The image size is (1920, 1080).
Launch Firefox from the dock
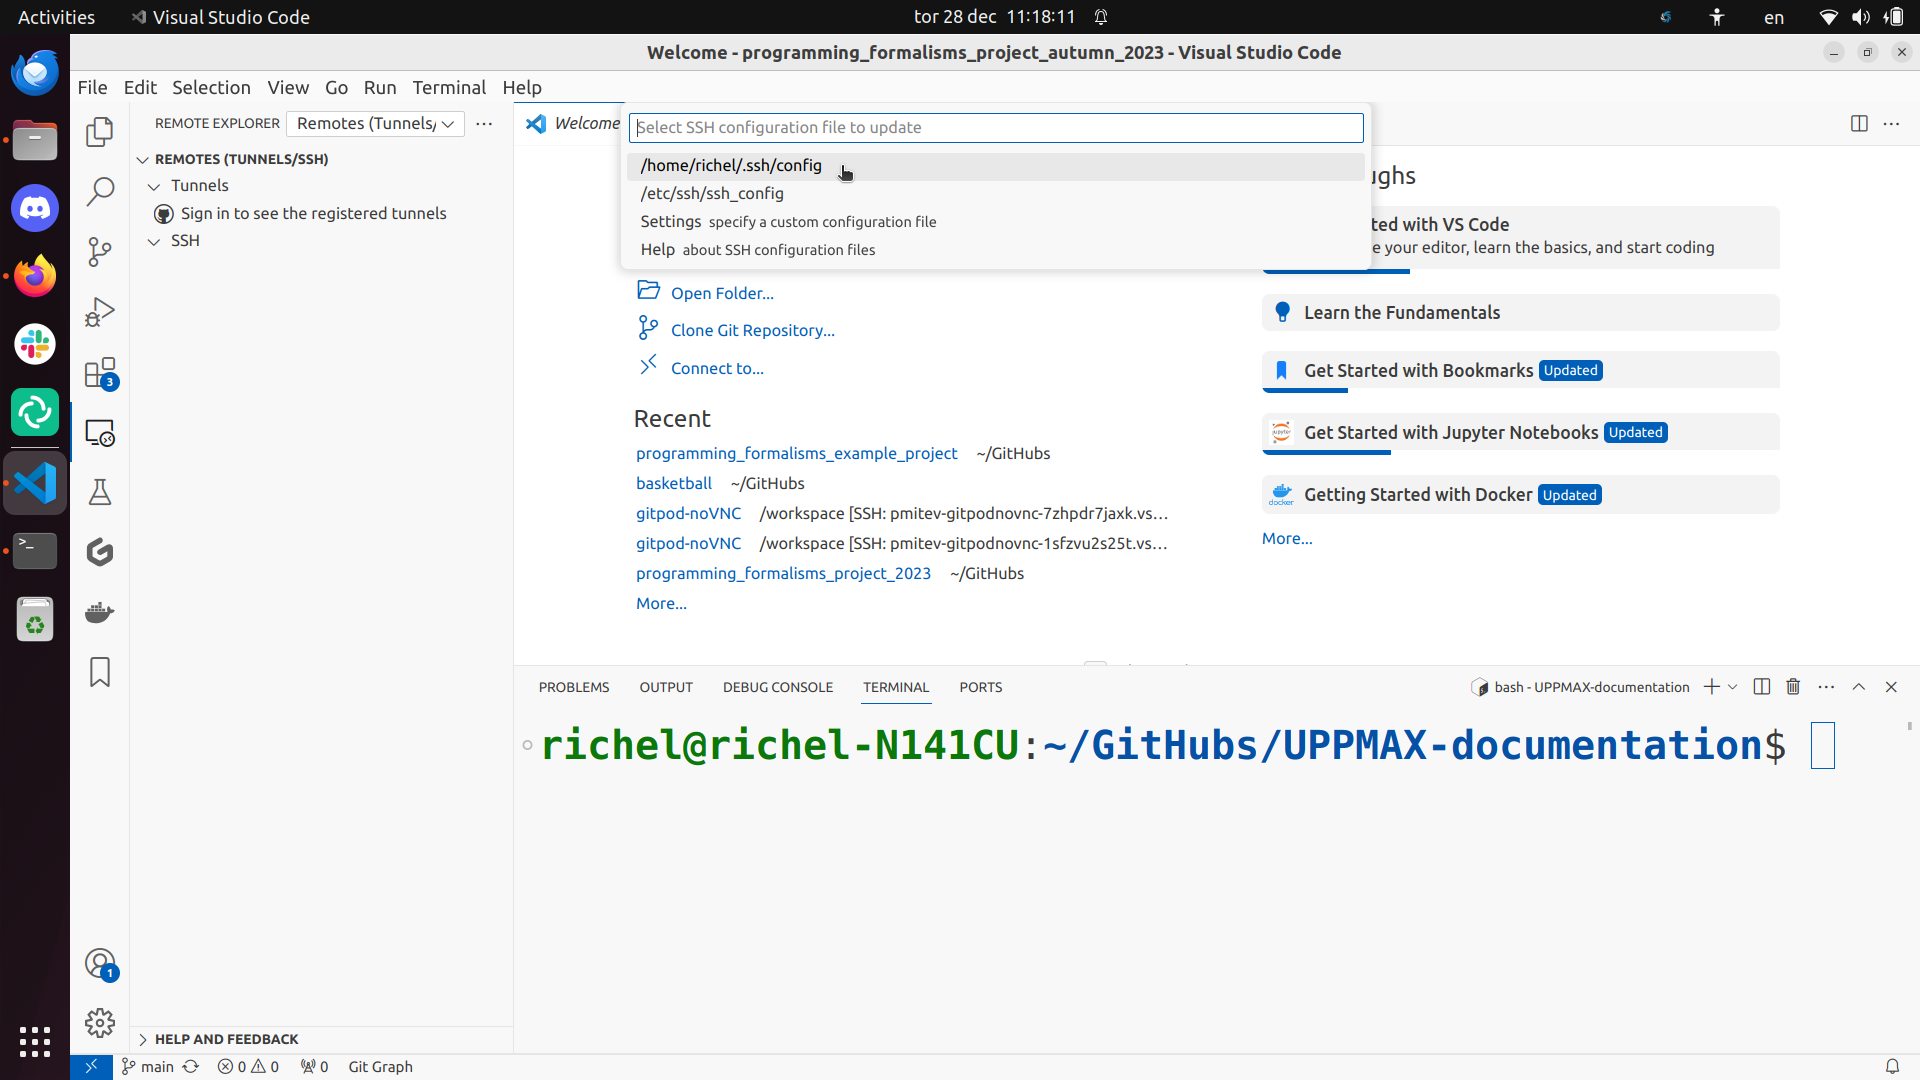[35, 276]
